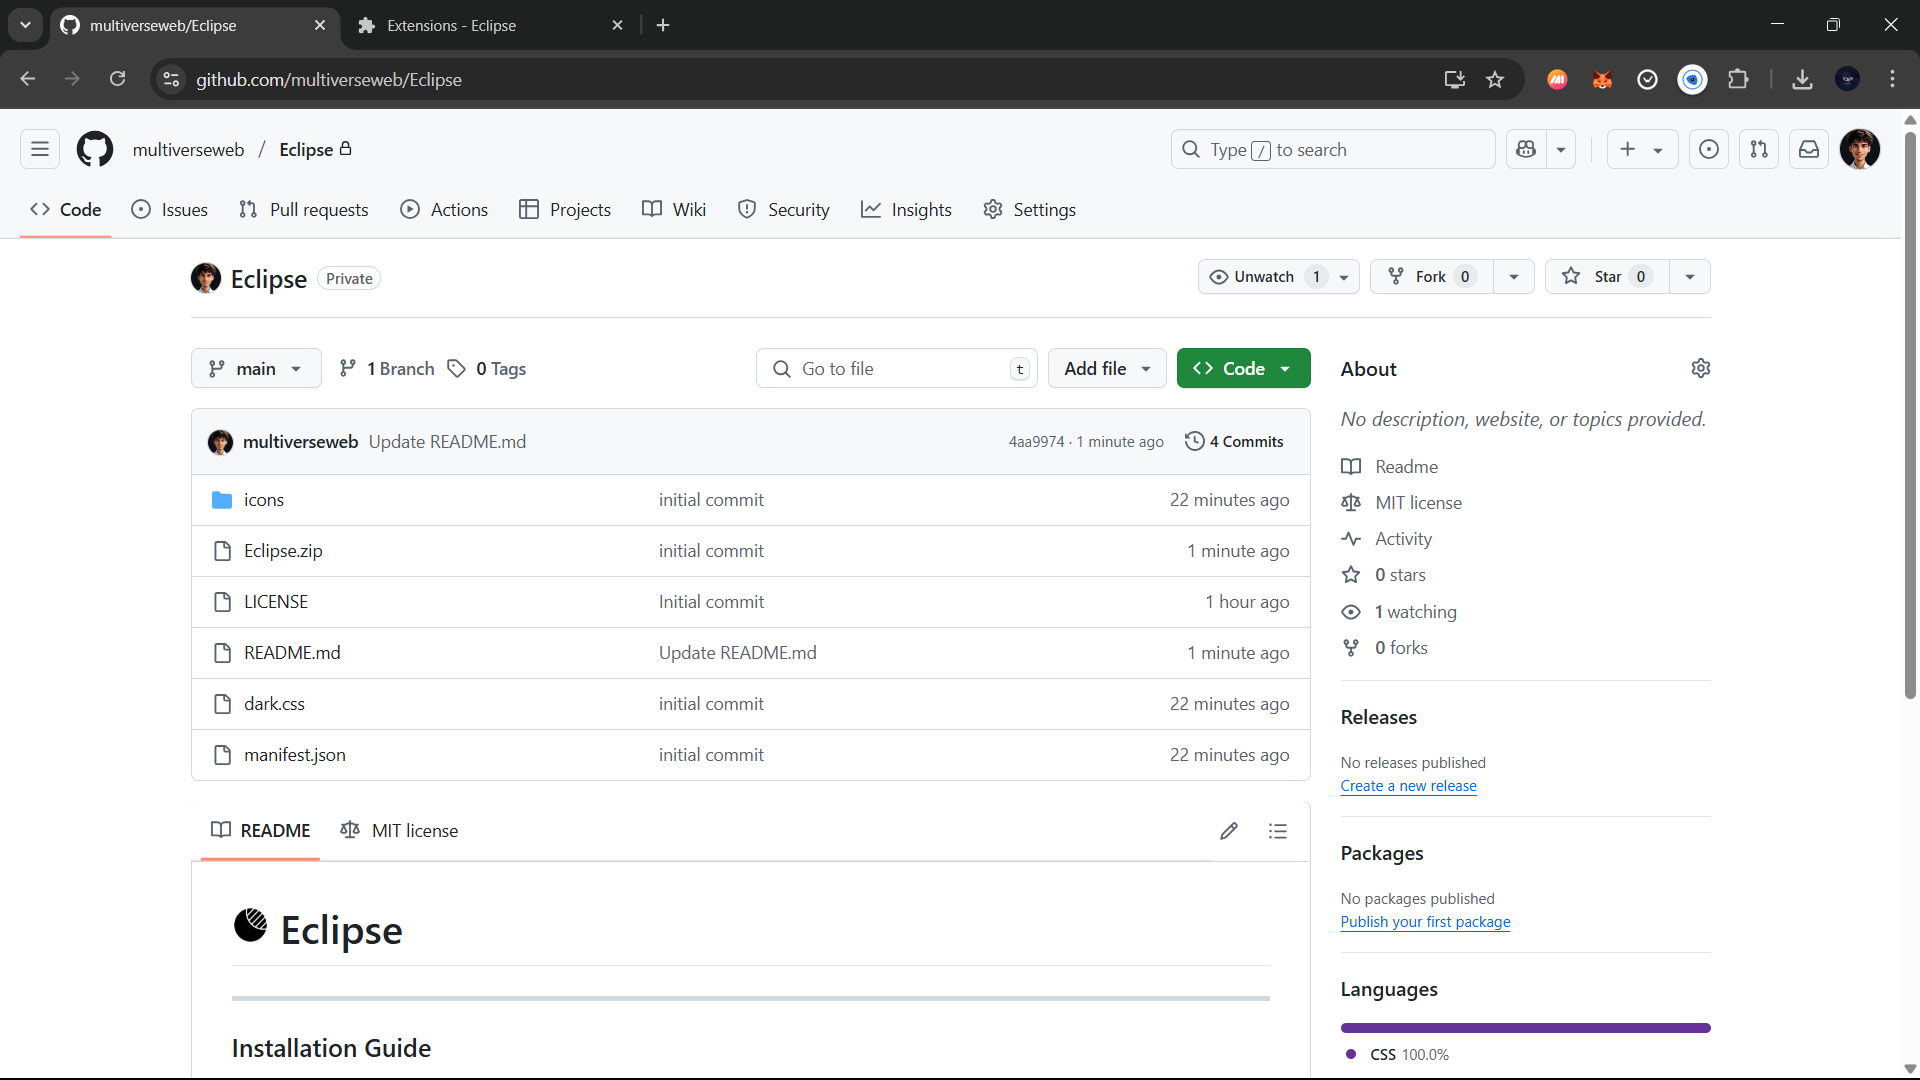Click the About section gear icon
Viewport: 1920px width, 1080px height.
click(1700, 369)
